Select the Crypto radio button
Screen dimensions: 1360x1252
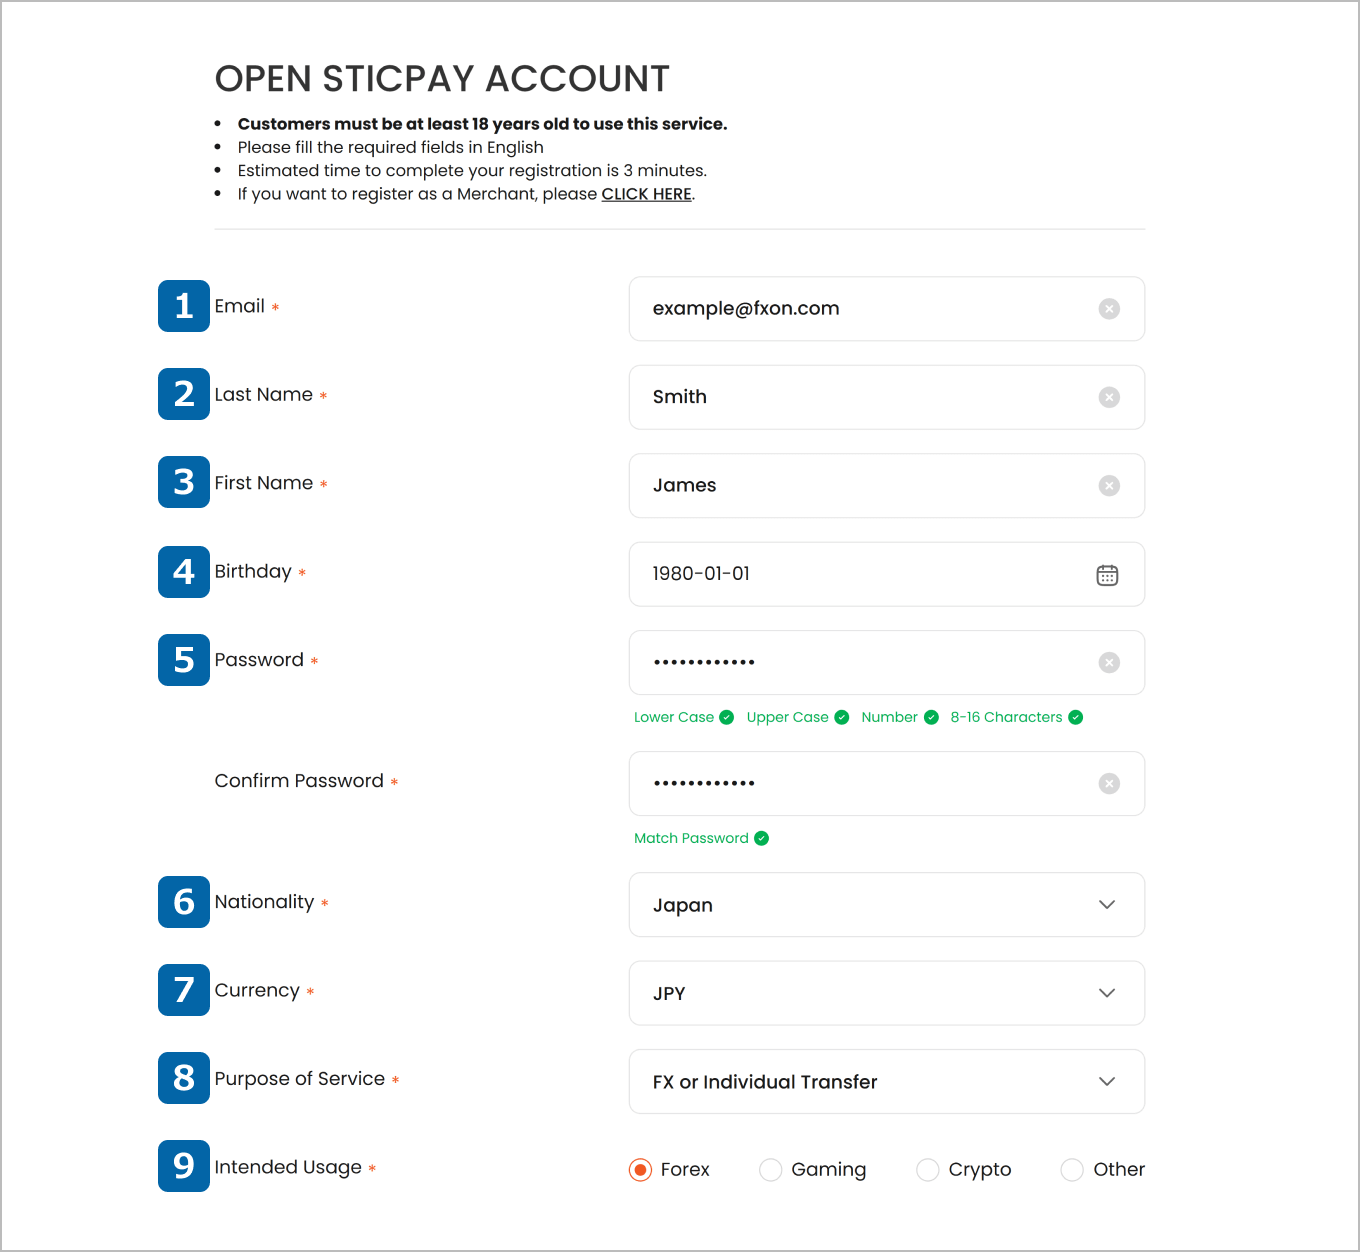click(x=928, y=1169)
